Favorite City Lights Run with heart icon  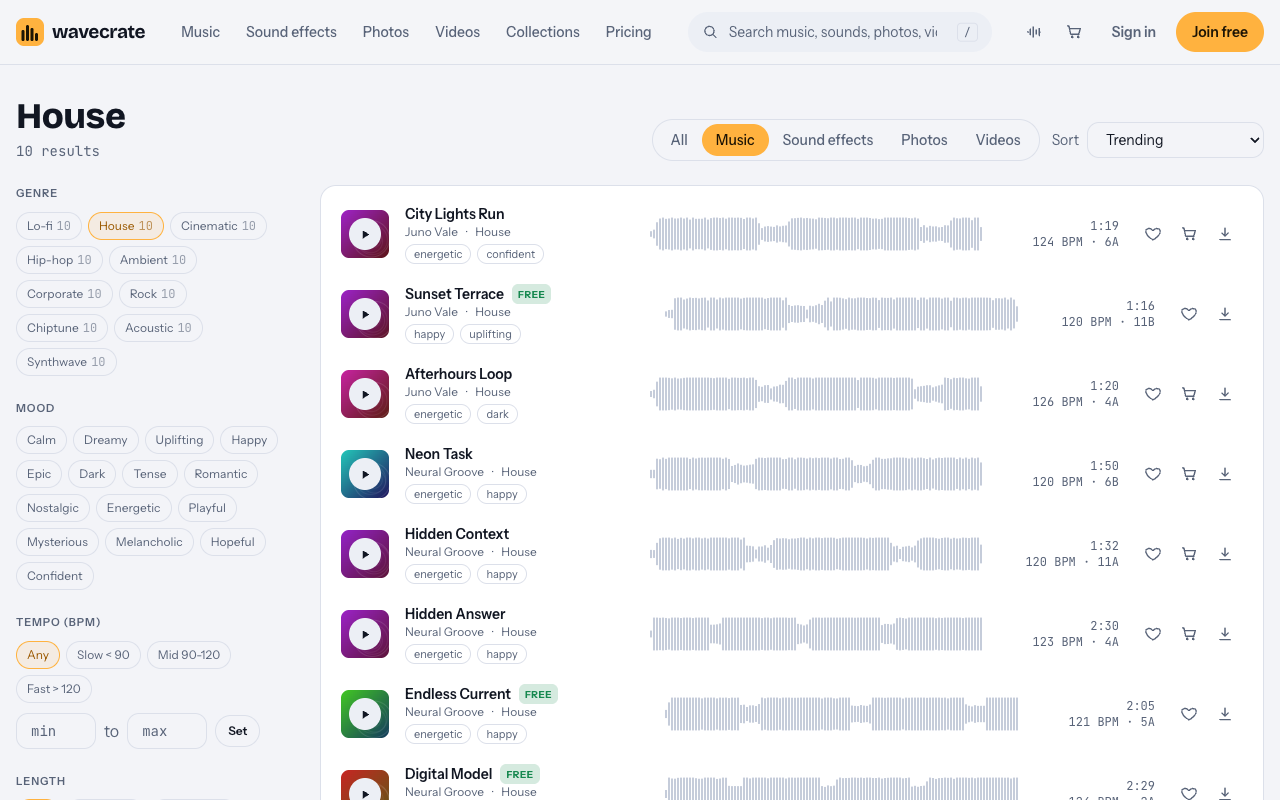click(x=1153, y=234)
